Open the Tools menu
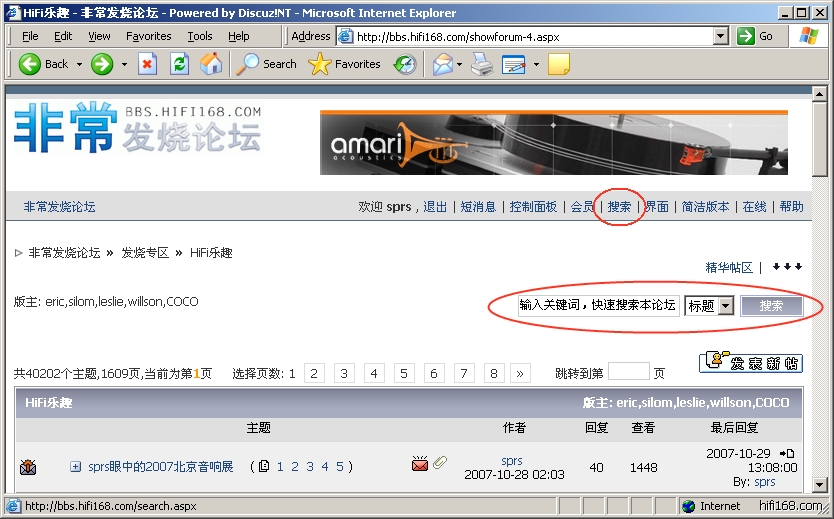 pyautogui.click(x=200, y=36)
